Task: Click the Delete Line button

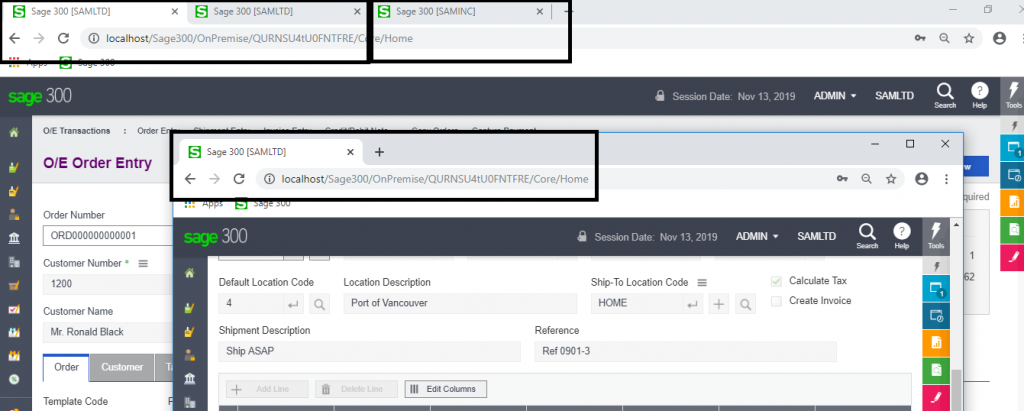Action: [x=357, y=389]
